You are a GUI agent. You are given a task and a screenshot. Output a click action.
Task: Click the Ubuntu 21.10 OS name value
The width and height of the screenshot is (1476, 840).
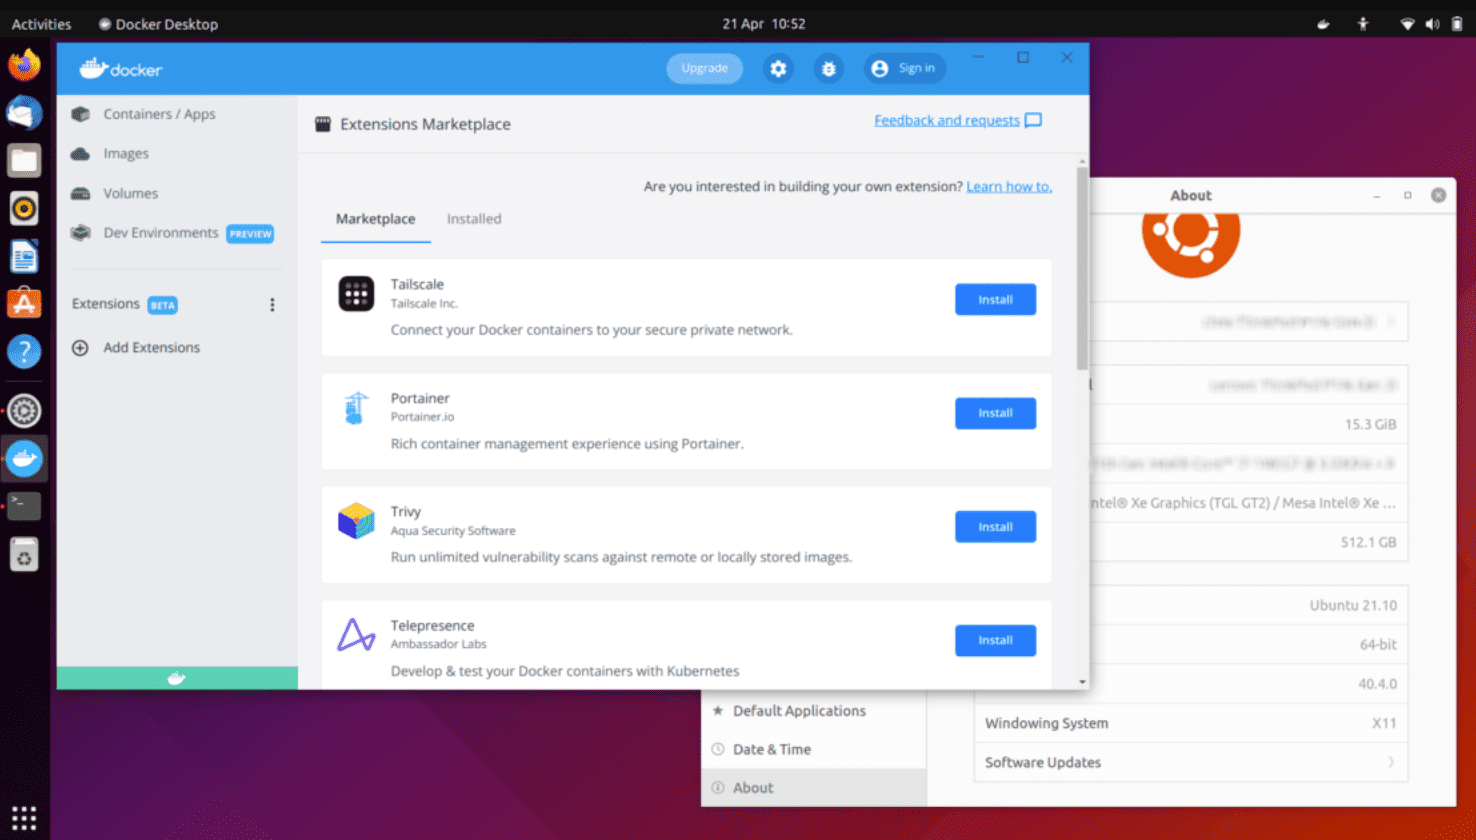[x=1353, y=605]
